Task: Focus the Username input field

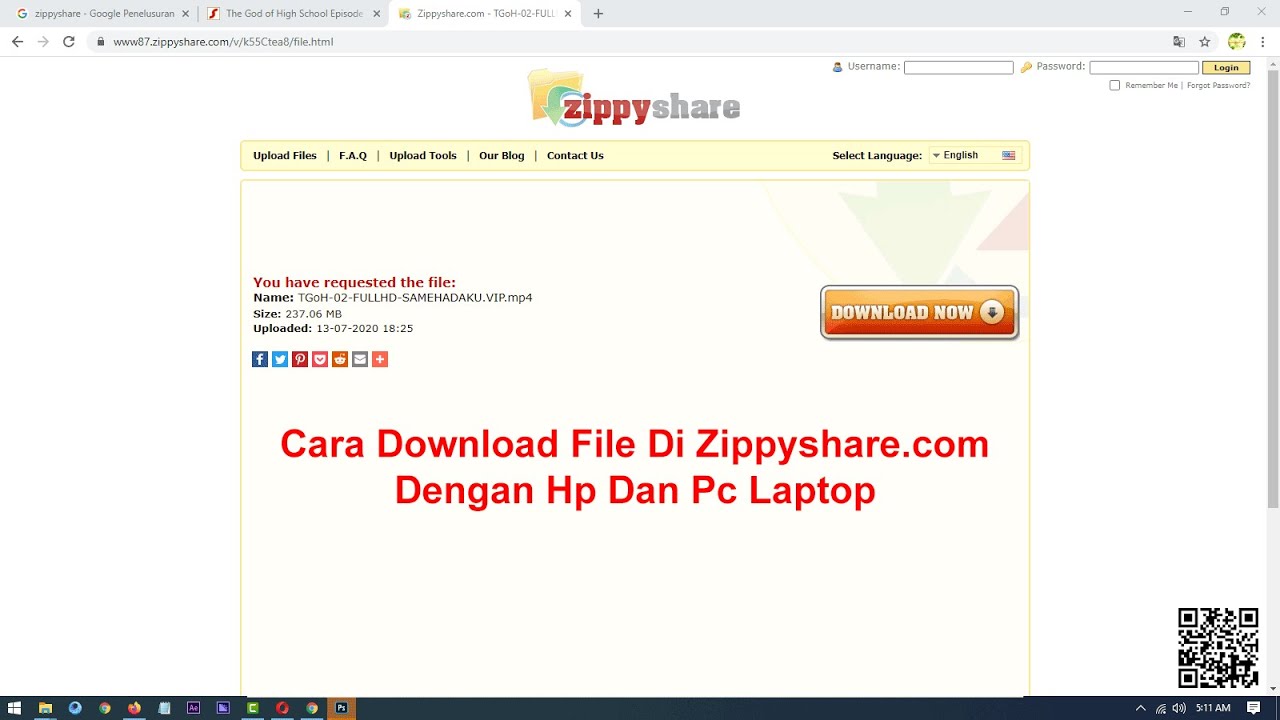Action: click(x=959, y=68)
